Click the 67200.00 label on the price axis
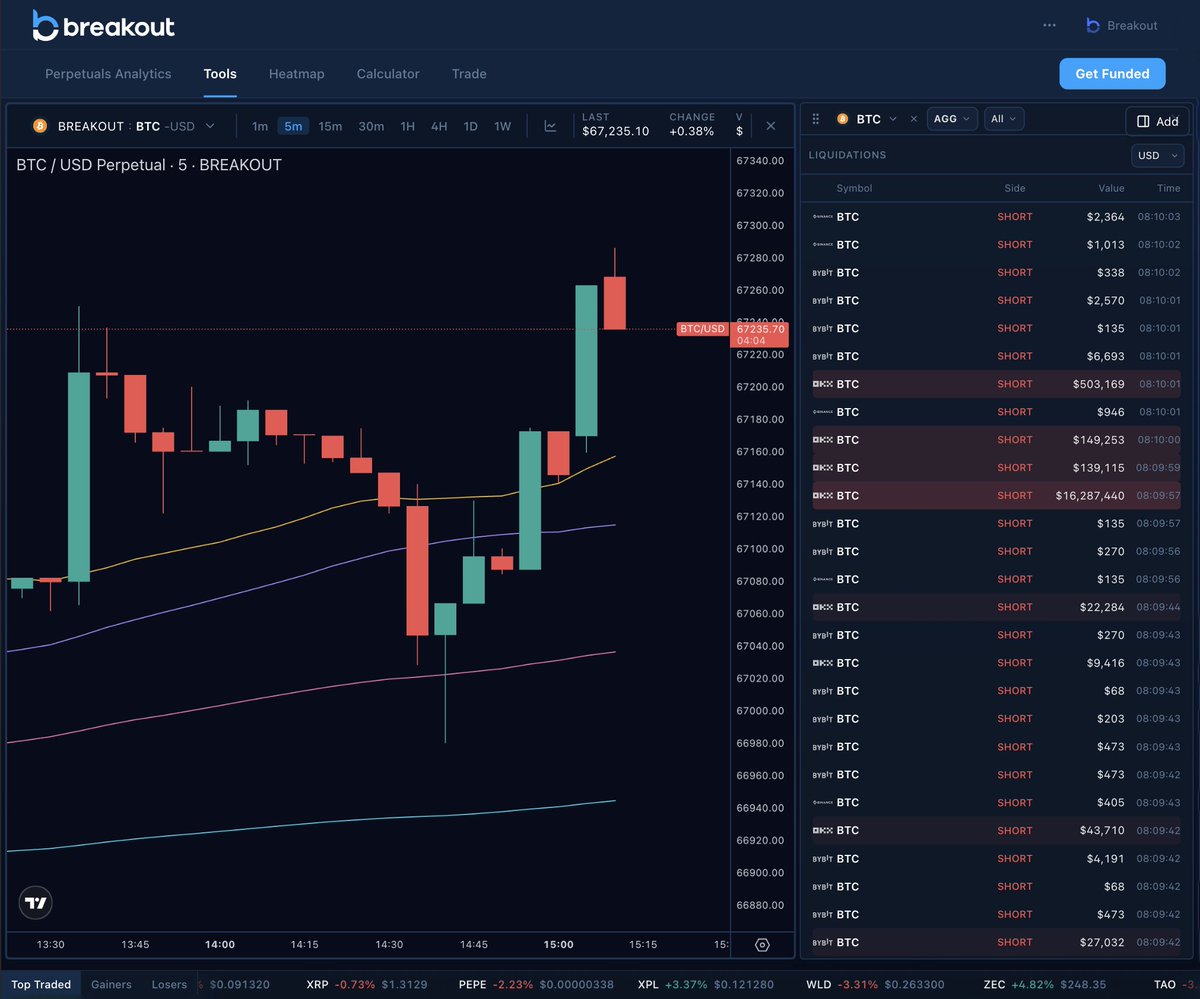 (760, 387)
